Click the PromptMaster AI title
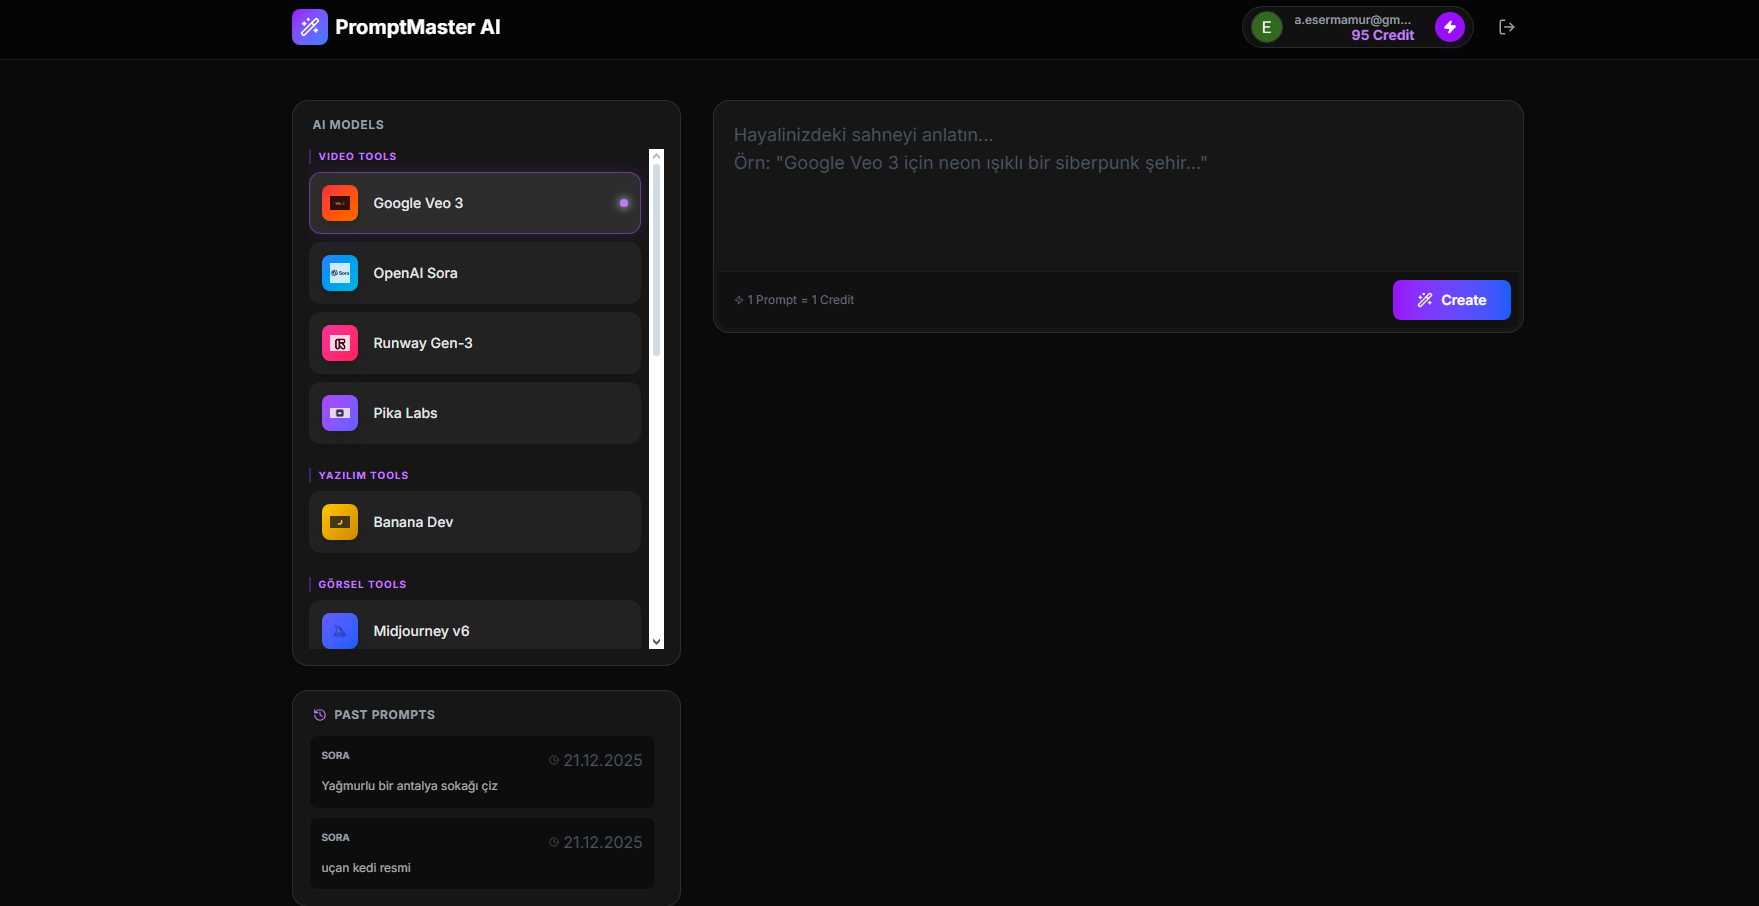 click(x=418, y=27)
